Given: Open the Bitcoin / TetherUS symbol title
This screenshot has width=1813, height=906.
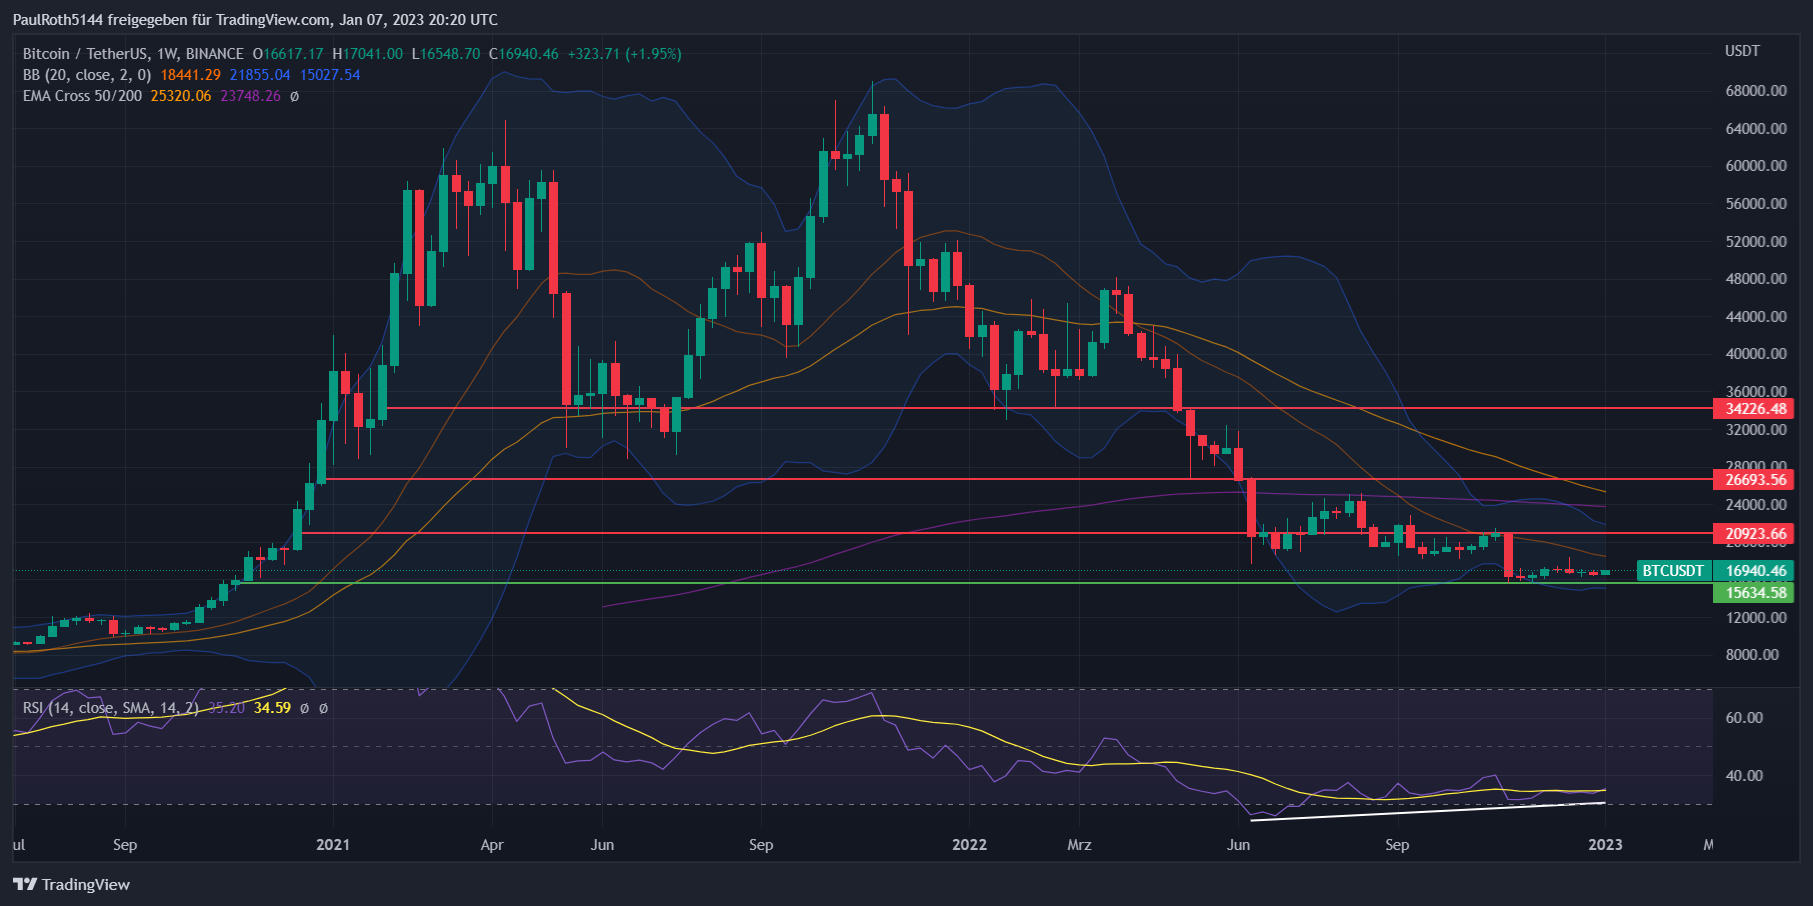Looking at the screenshot, I should [133, 54].
